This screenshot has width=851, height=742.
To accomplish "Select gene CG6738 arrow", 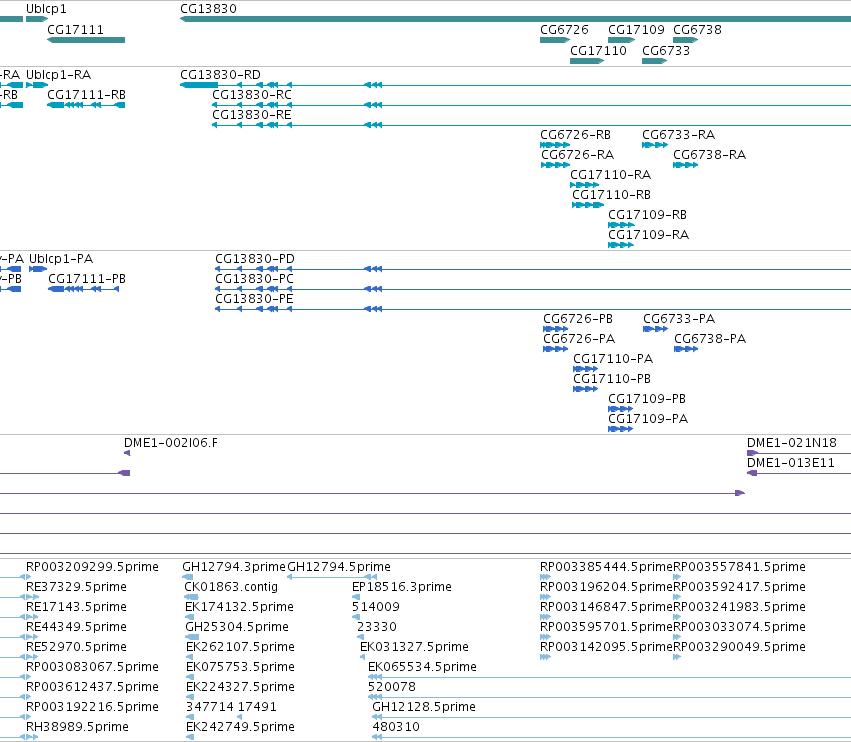I will (685, 40).
